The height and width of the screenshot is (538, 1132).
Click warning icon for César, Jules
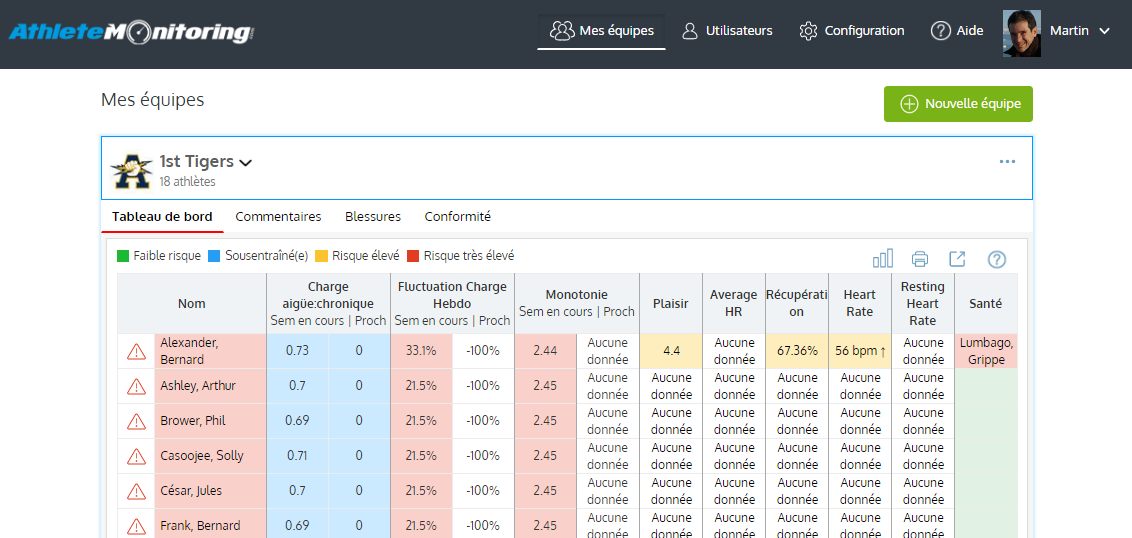[136, 491]
